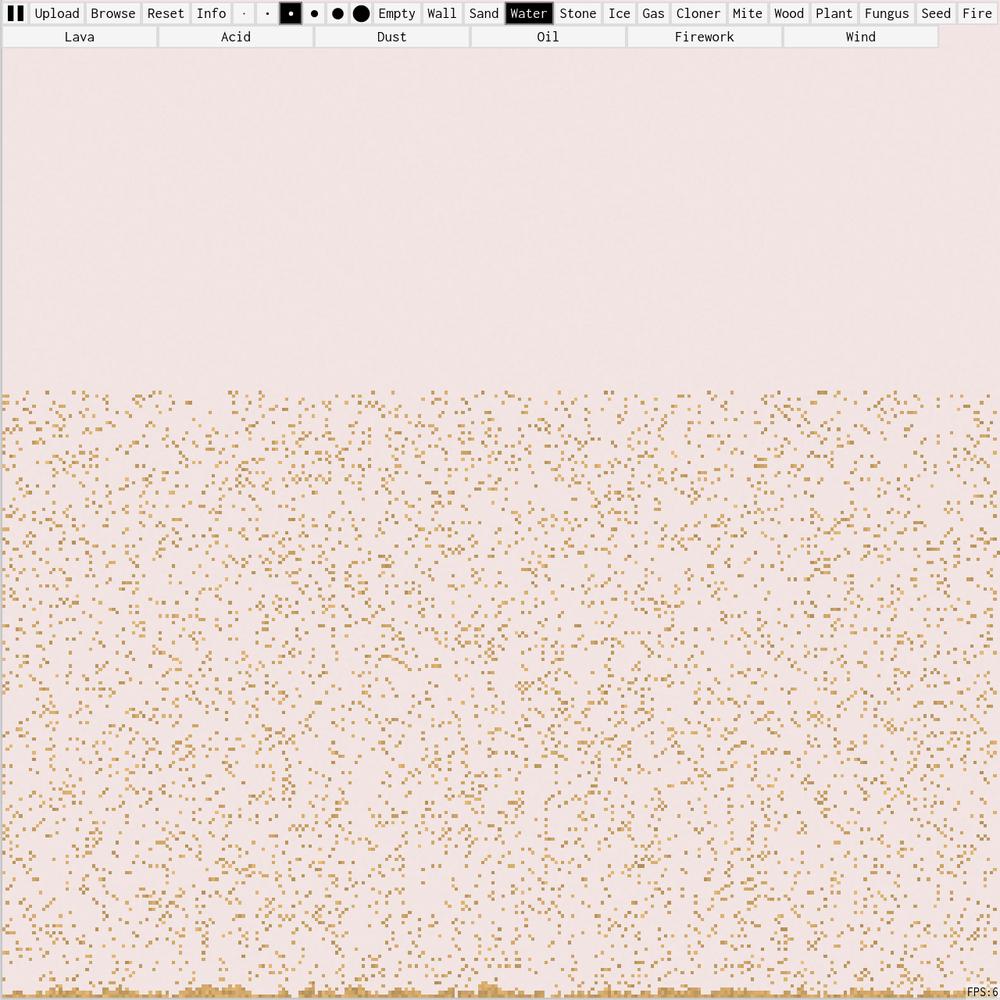This screenshot has height=1000, width=1000.
Task: Pick the Oil element
Action: tap(548, 37)
